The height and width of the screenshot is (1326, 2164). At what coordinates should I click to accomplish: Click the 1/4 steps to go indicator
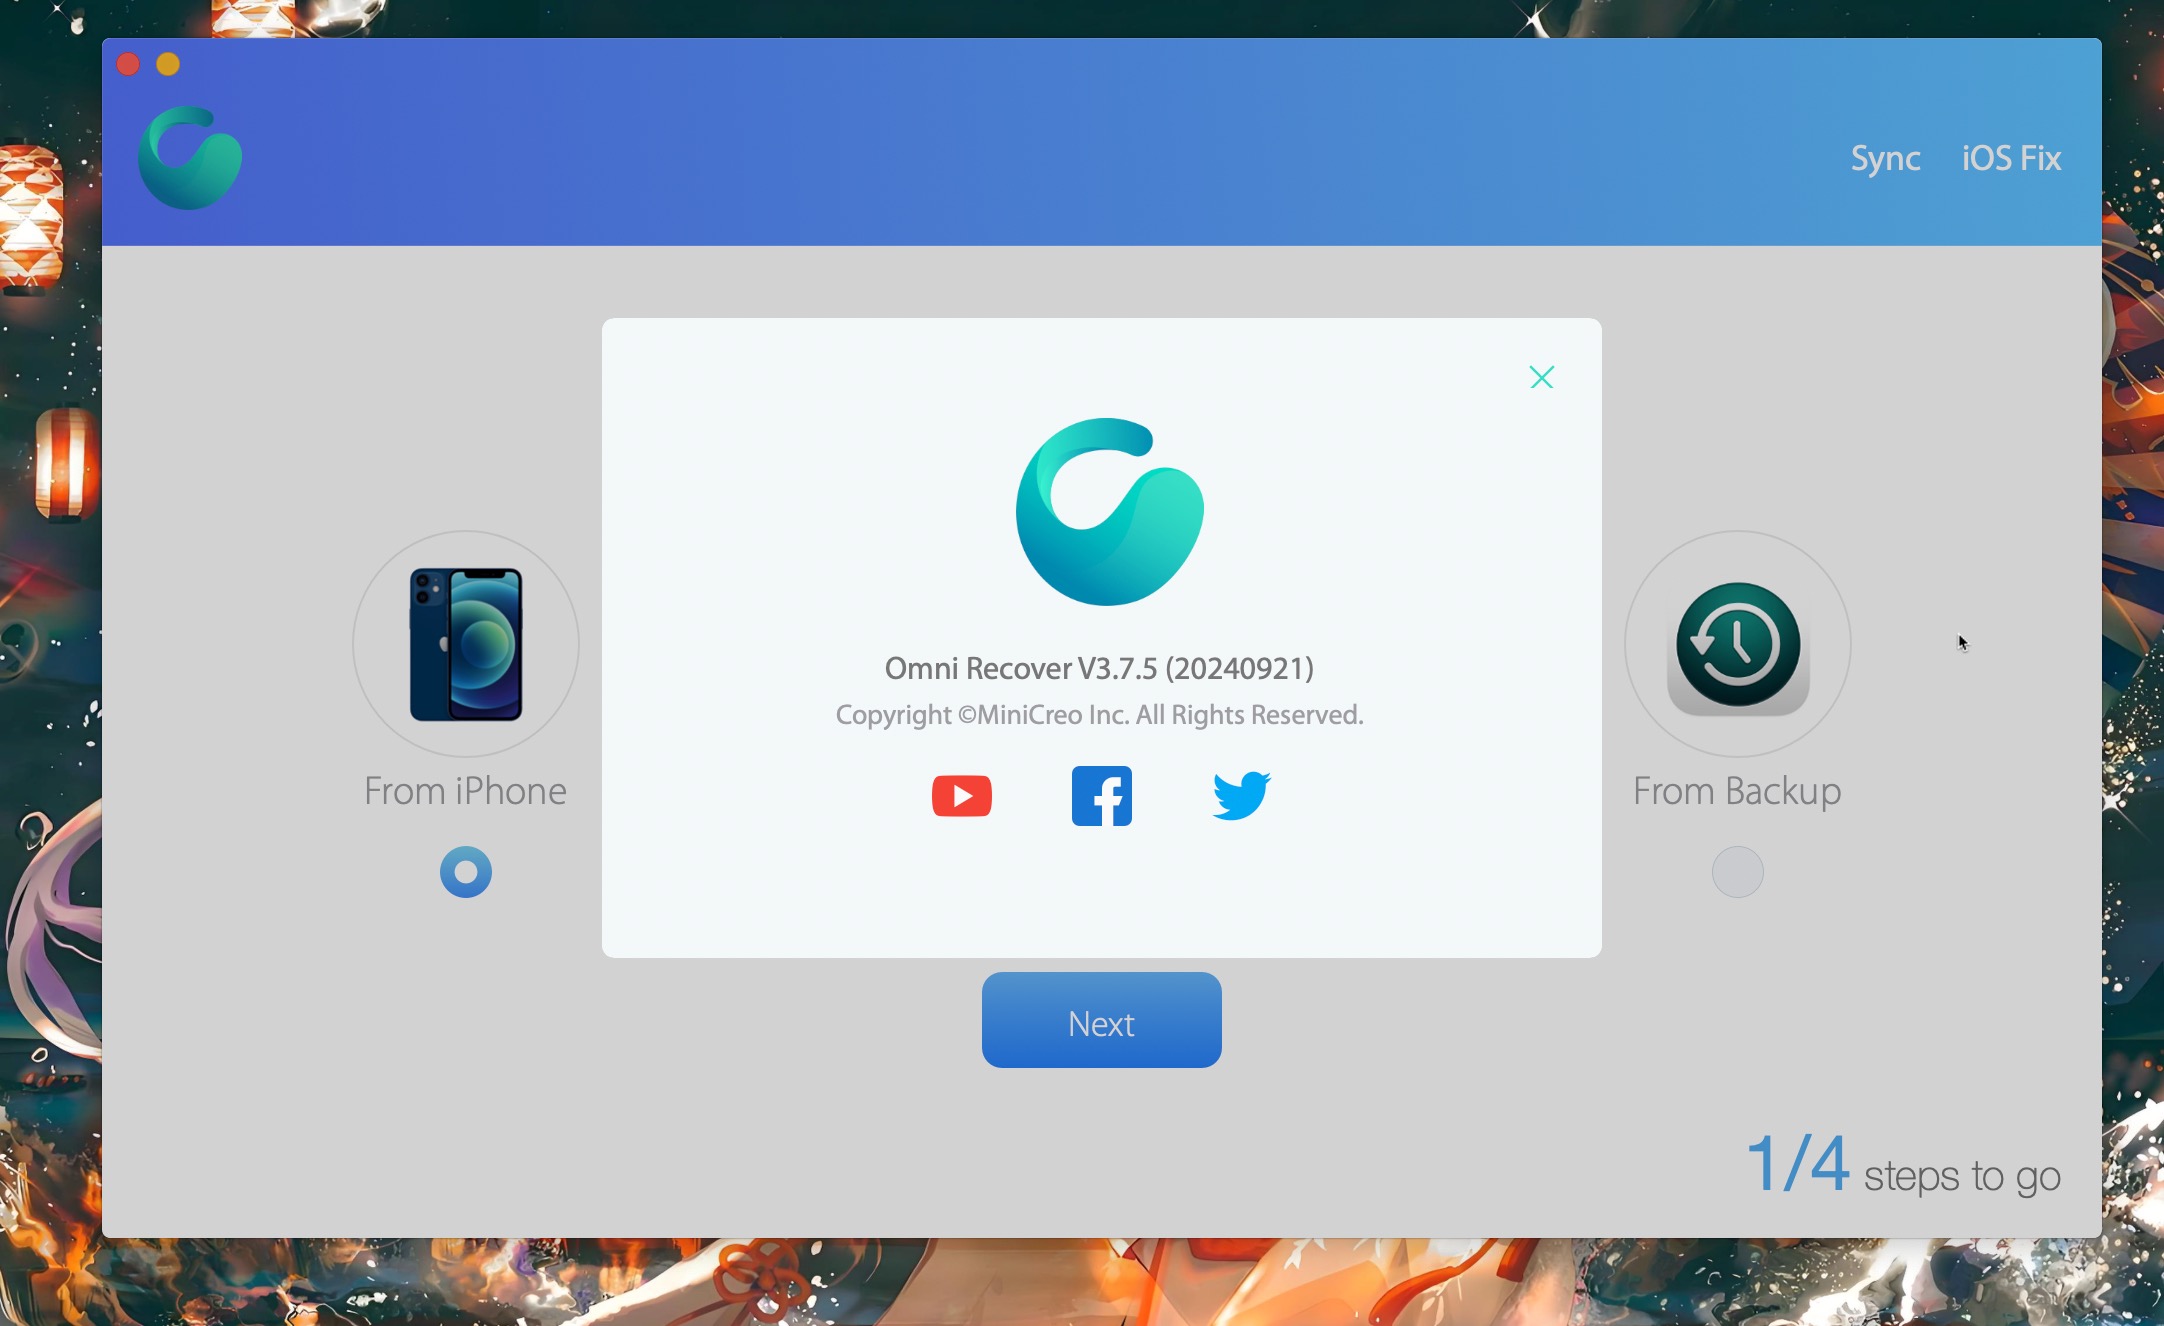1903,1166
